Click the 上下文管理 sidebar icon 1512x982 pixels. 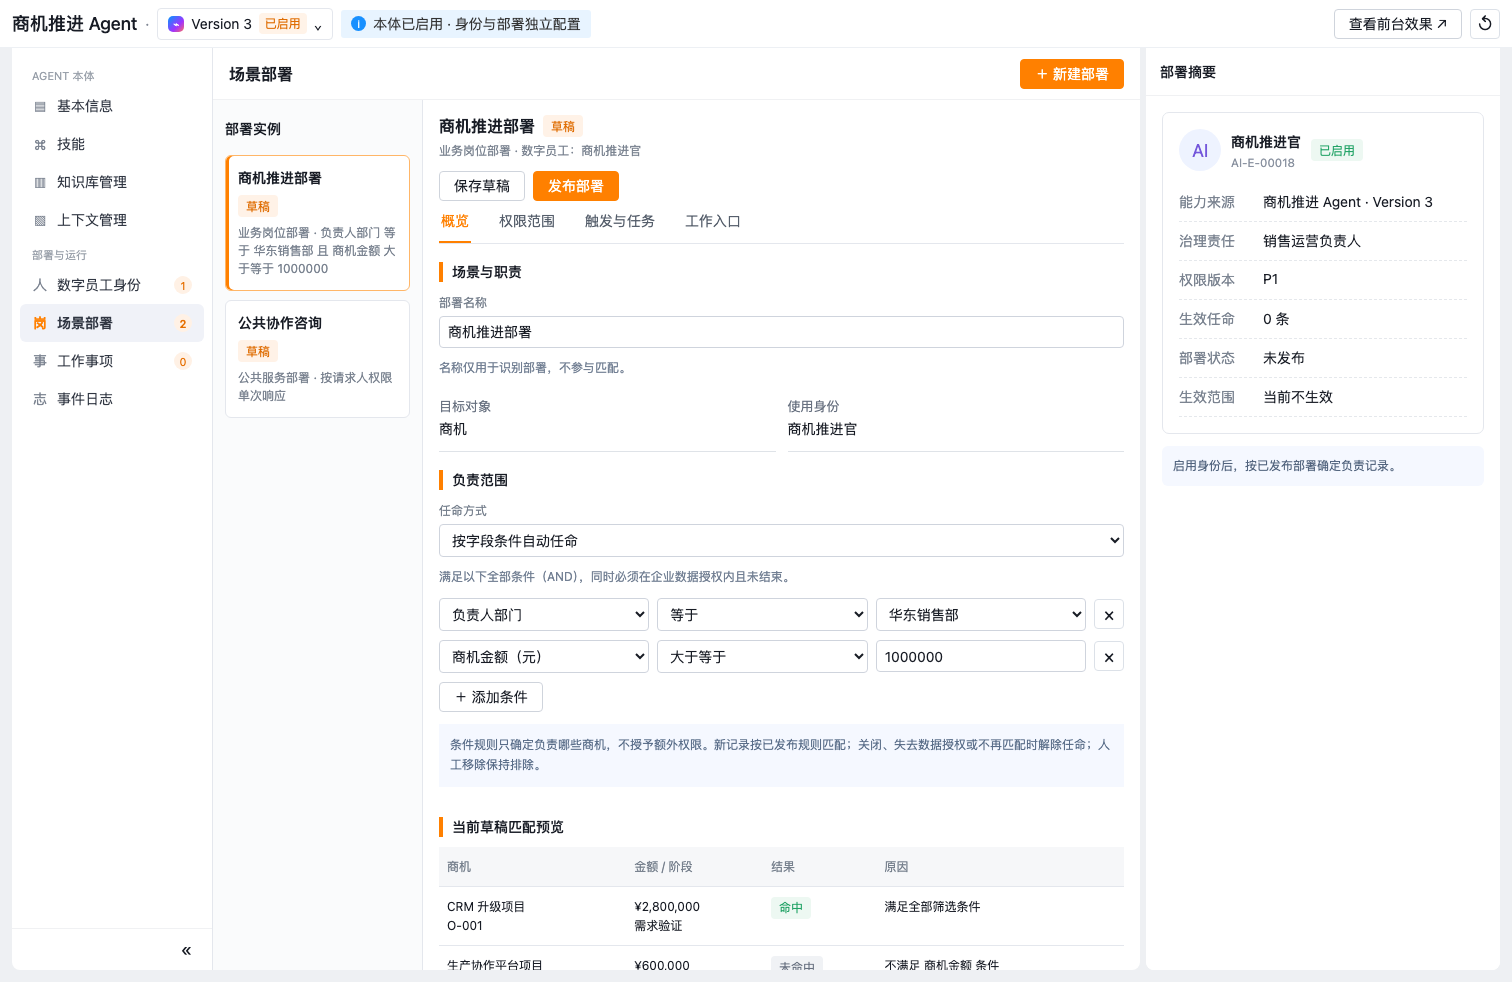click(40, 220)
